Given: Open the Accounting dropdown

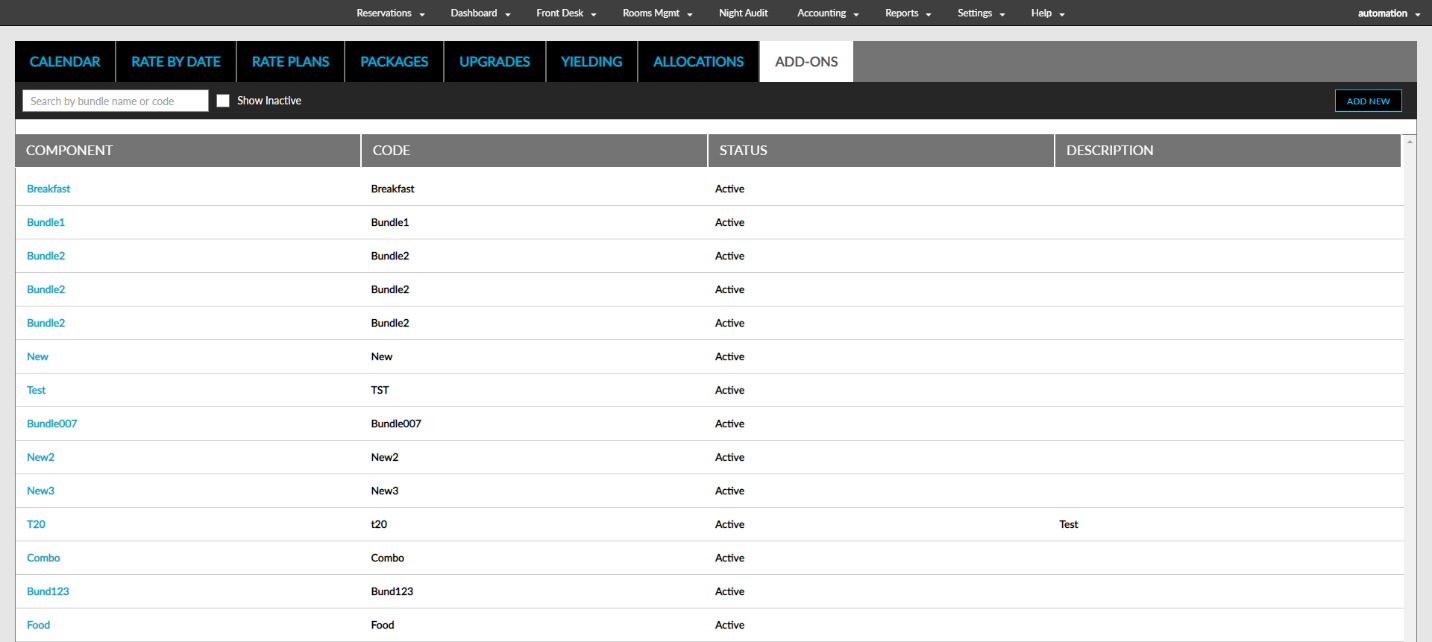Looking at the screenshot, I should 822,13.
